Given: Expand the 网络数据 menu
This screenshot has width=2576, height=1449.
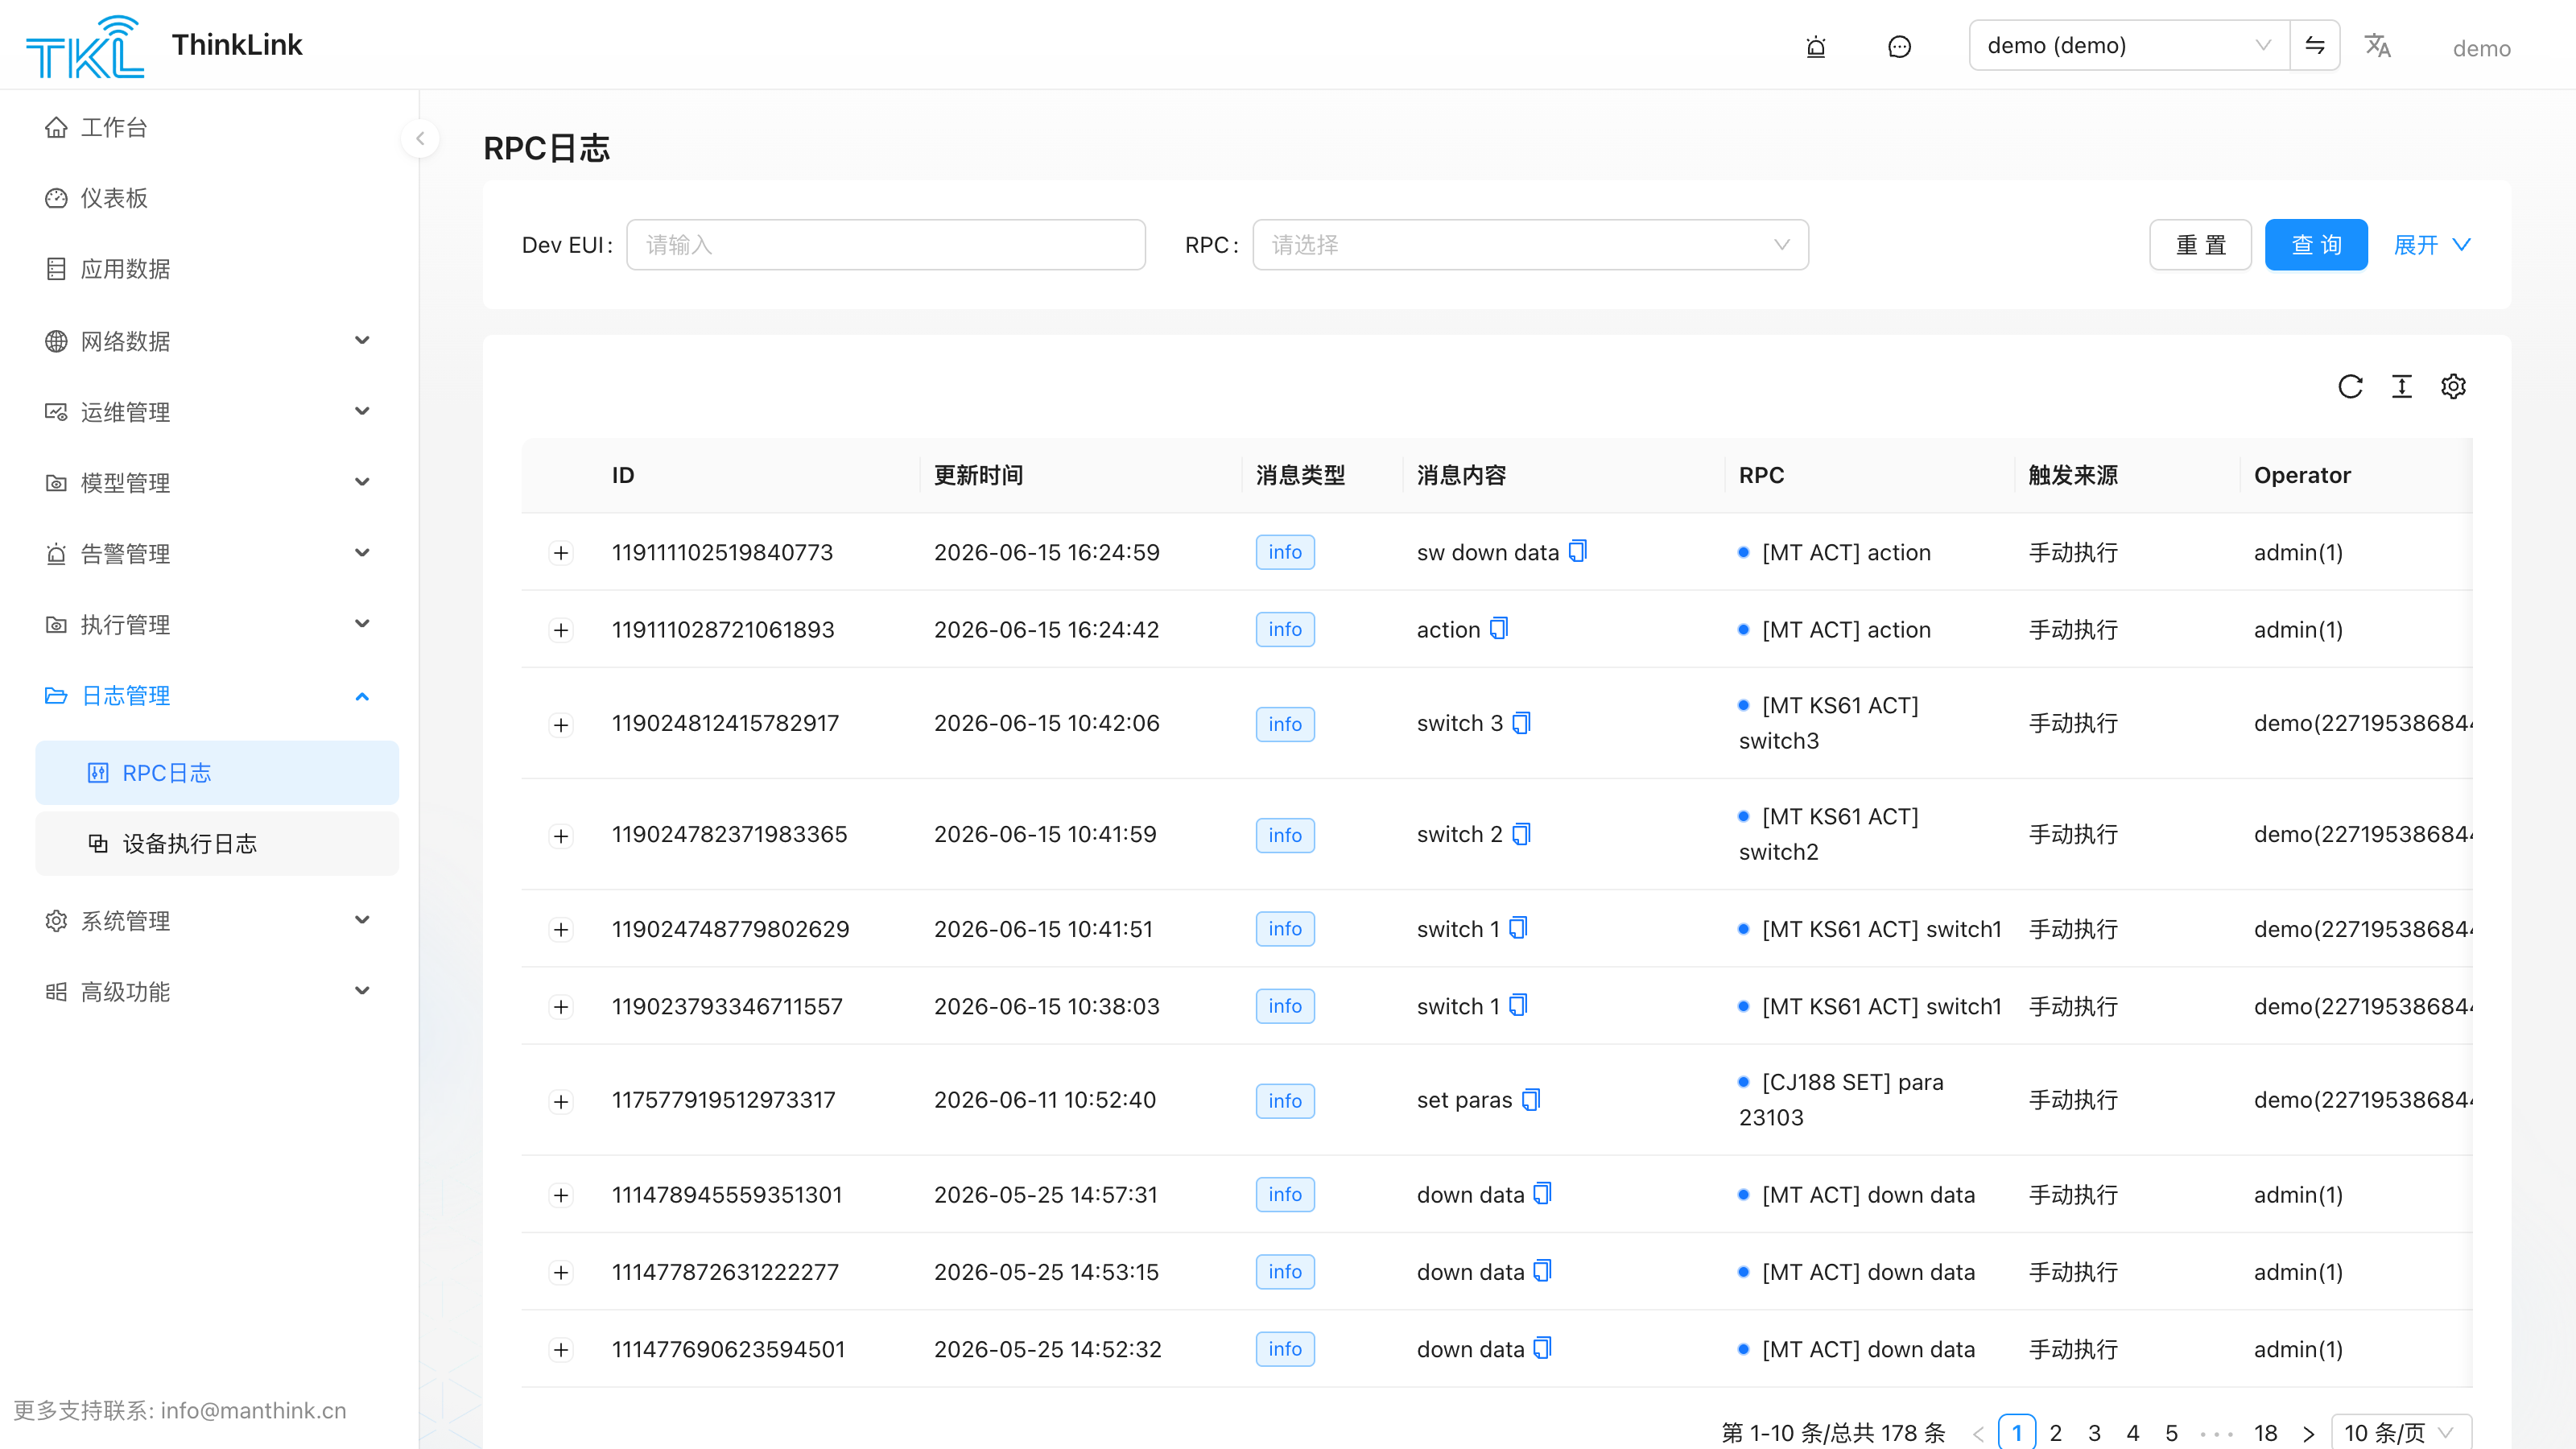Looking at the screenshot, I should click(x=208, y=341).
